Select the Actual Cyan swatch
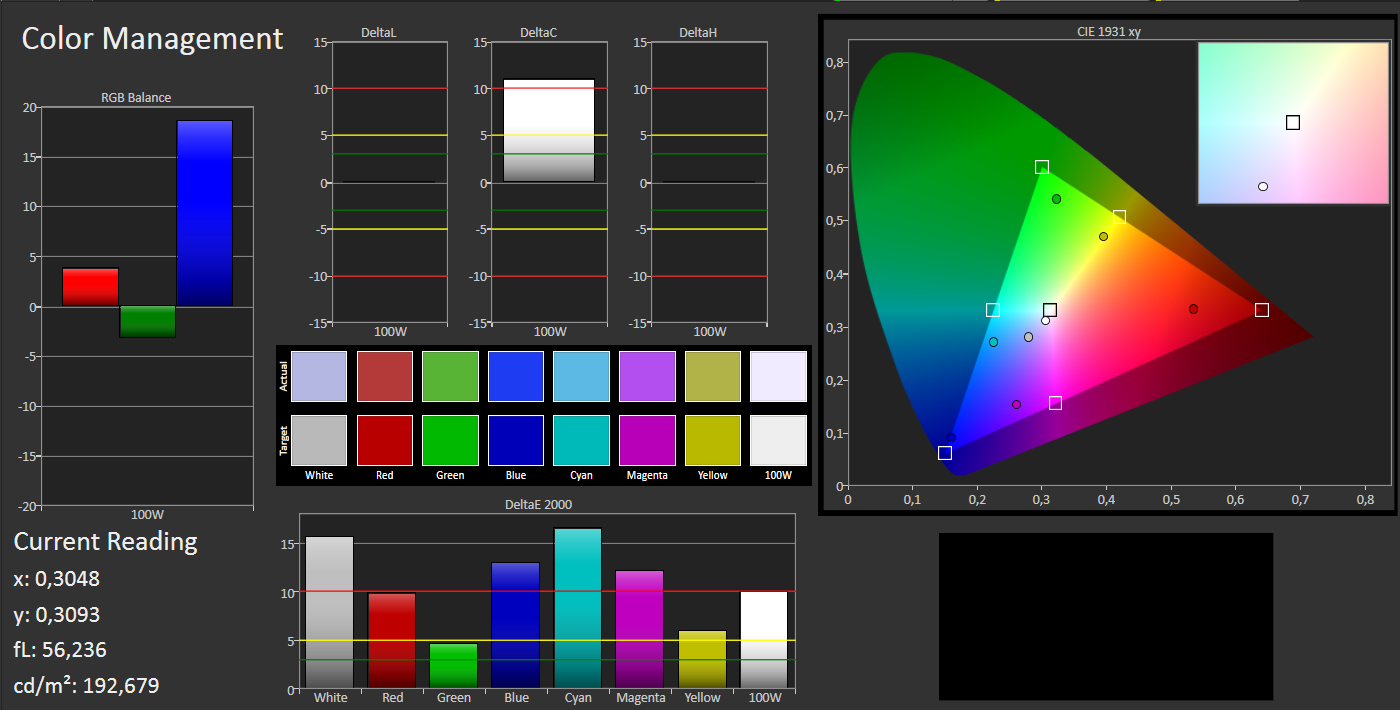Image resolution: width=1400 pixels, height=710 pixels. click(581, 376)
